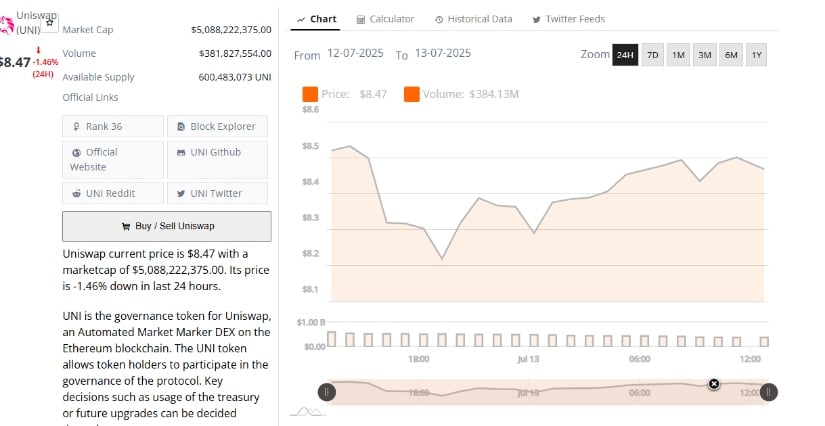Switch zoom to 1Y
The height and width of the screenshot is (426, 825).
[757, 54]
